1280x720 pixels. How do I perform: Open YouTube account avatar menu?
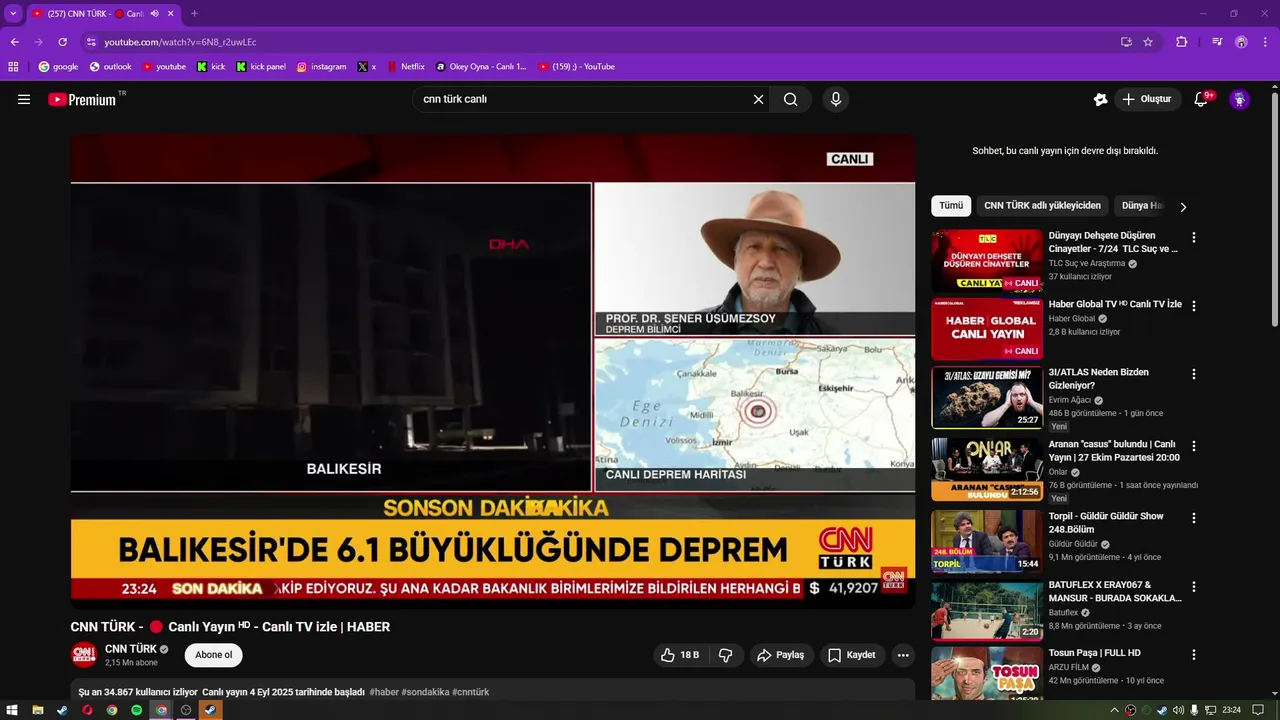pyautogui.click(x=1240, y=99)
